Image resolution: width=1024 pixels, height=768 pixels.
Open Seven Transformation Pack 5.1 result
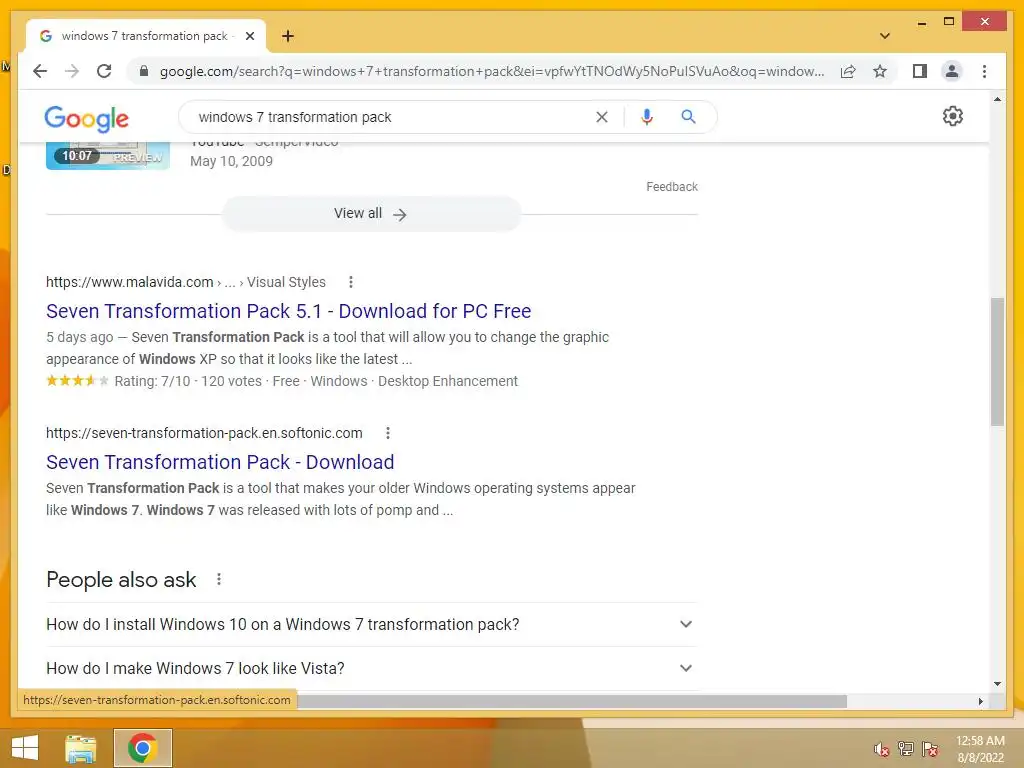point(288,311)
